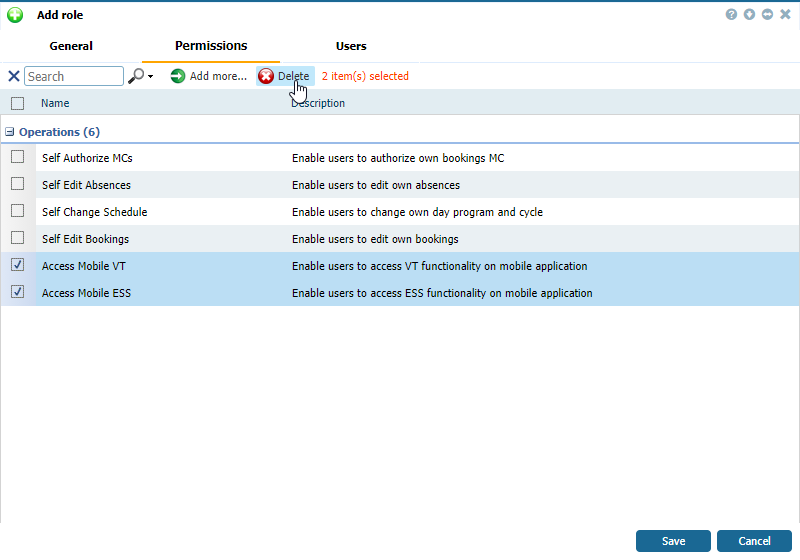Click the green Add more arrow icon
The image size is (800, 560).
178,76
